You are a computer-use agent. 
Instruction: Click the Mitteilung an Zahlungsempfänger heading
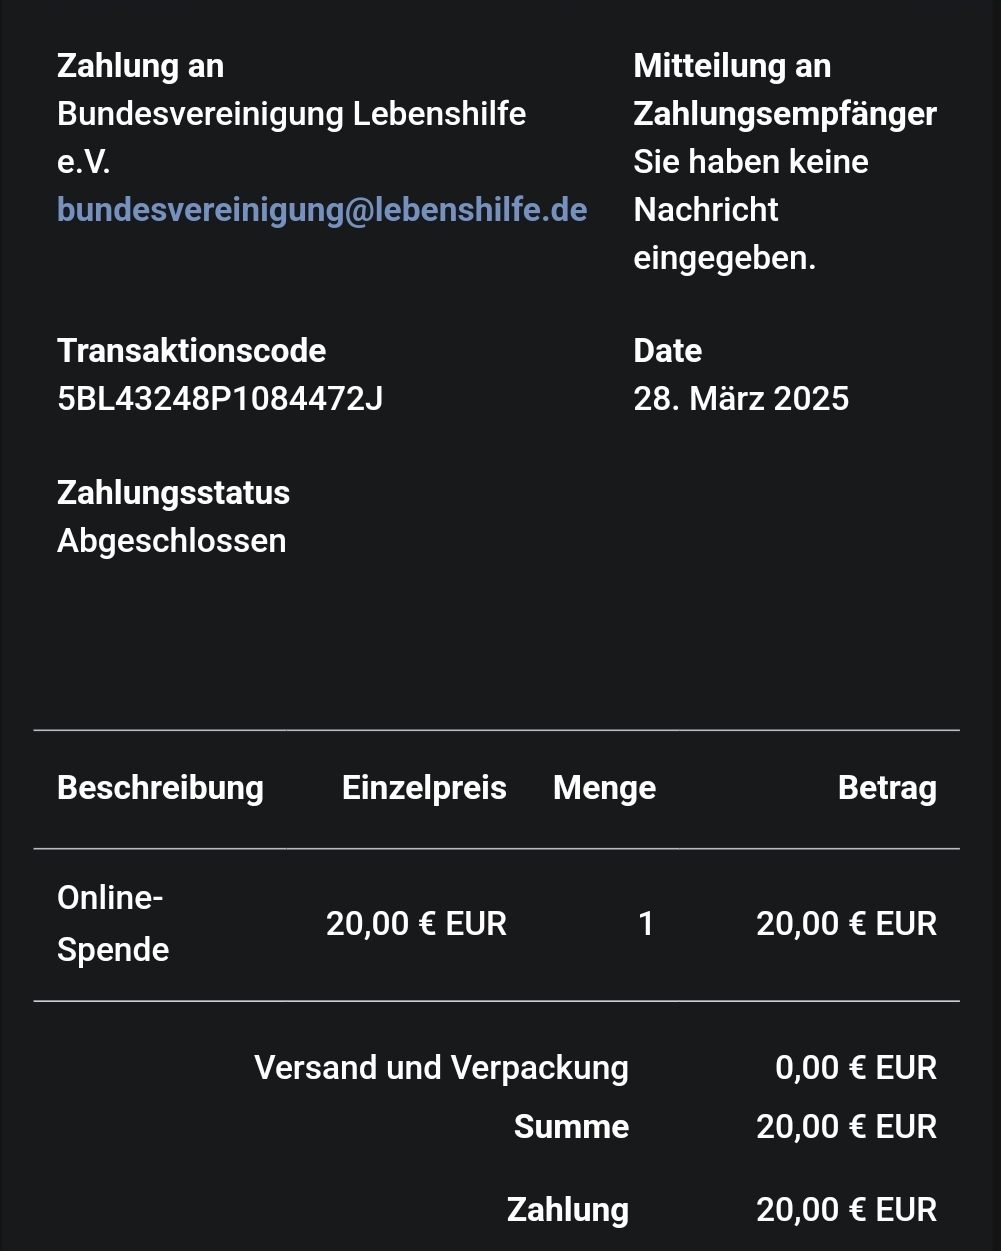point(784,90)
